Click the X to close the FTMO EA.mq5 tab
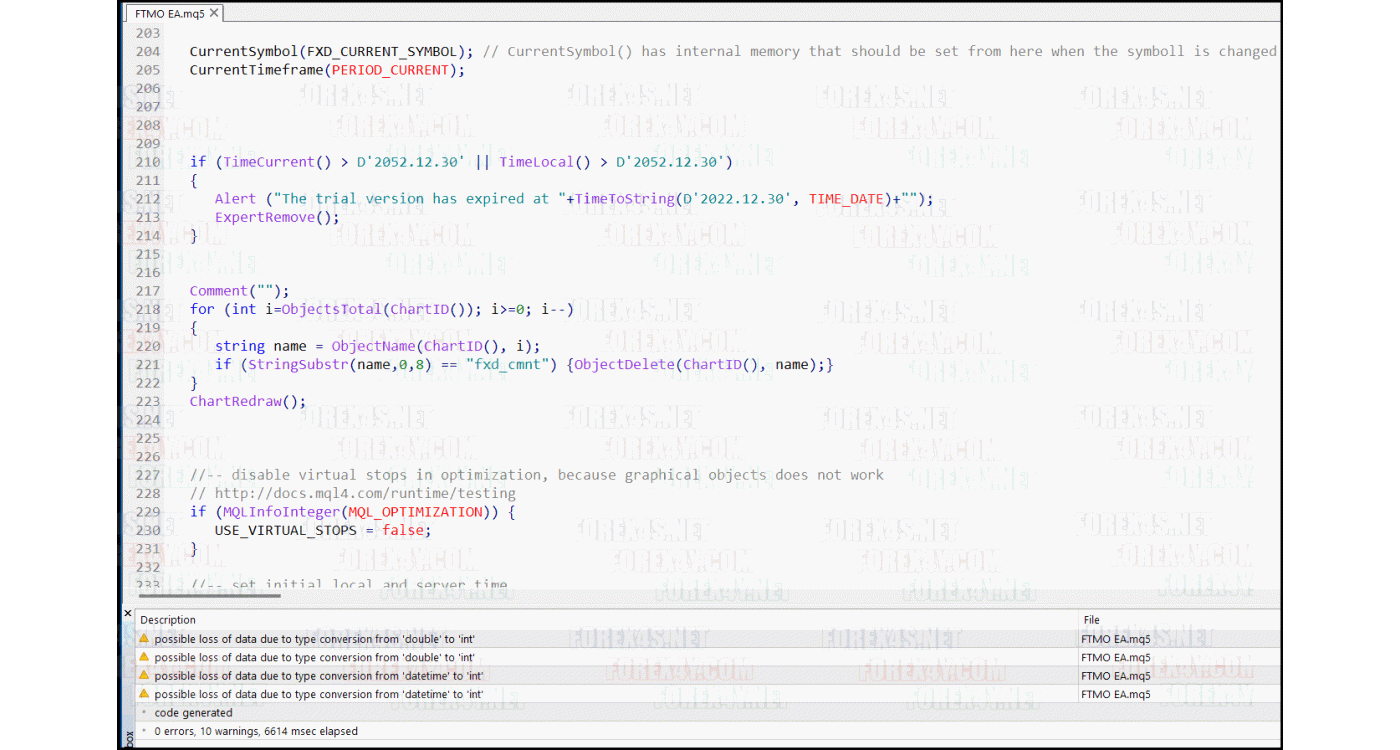This screenshot has height=750, width=1400. coord(216,13)
